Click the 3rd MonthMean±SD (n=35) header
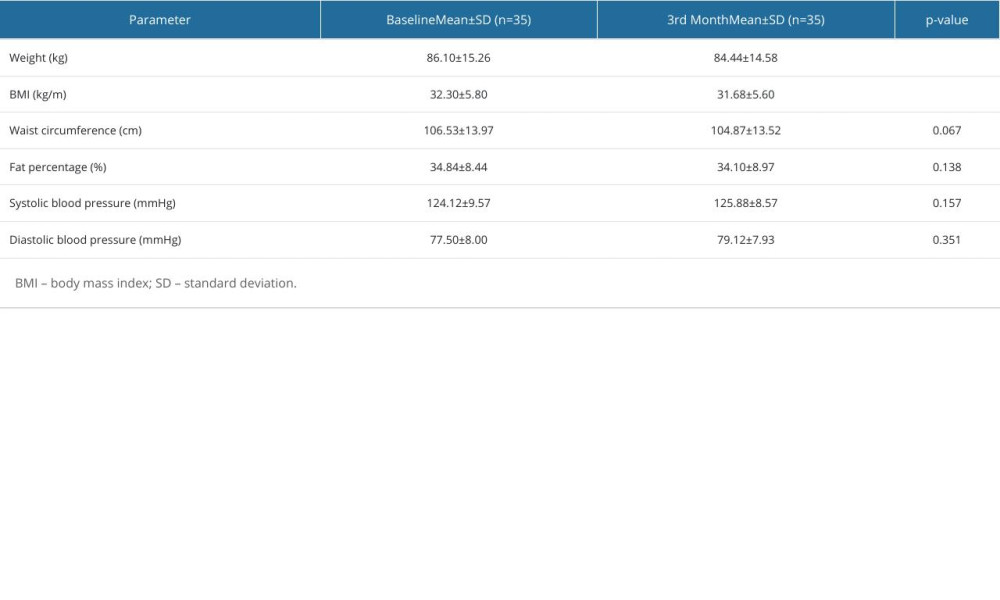Viewport: 1000px width, 600px height. click(x=746, y=20)
